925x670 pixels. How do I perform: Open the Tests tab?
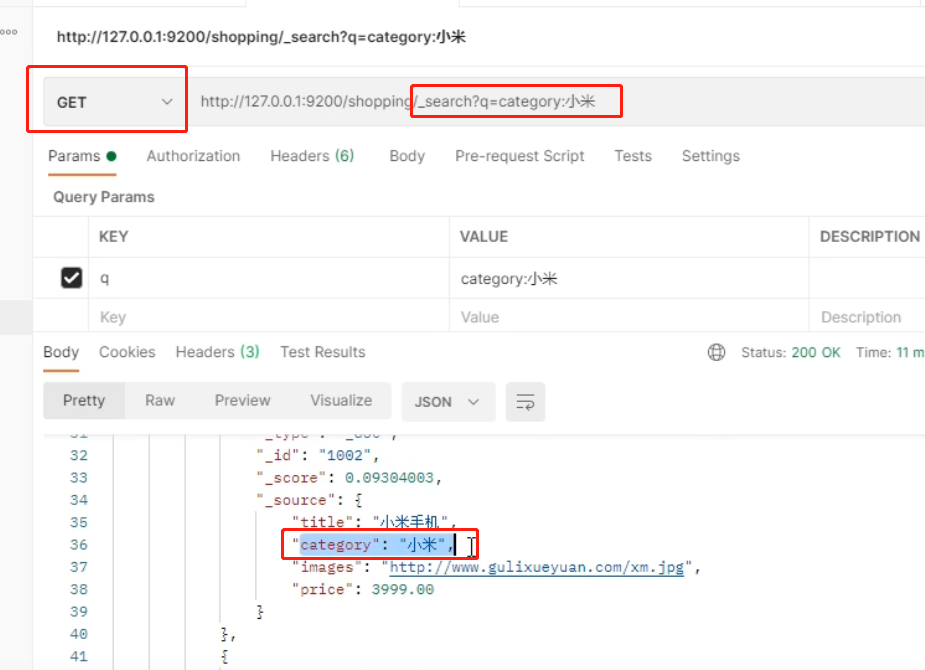(x=633, y=156)
